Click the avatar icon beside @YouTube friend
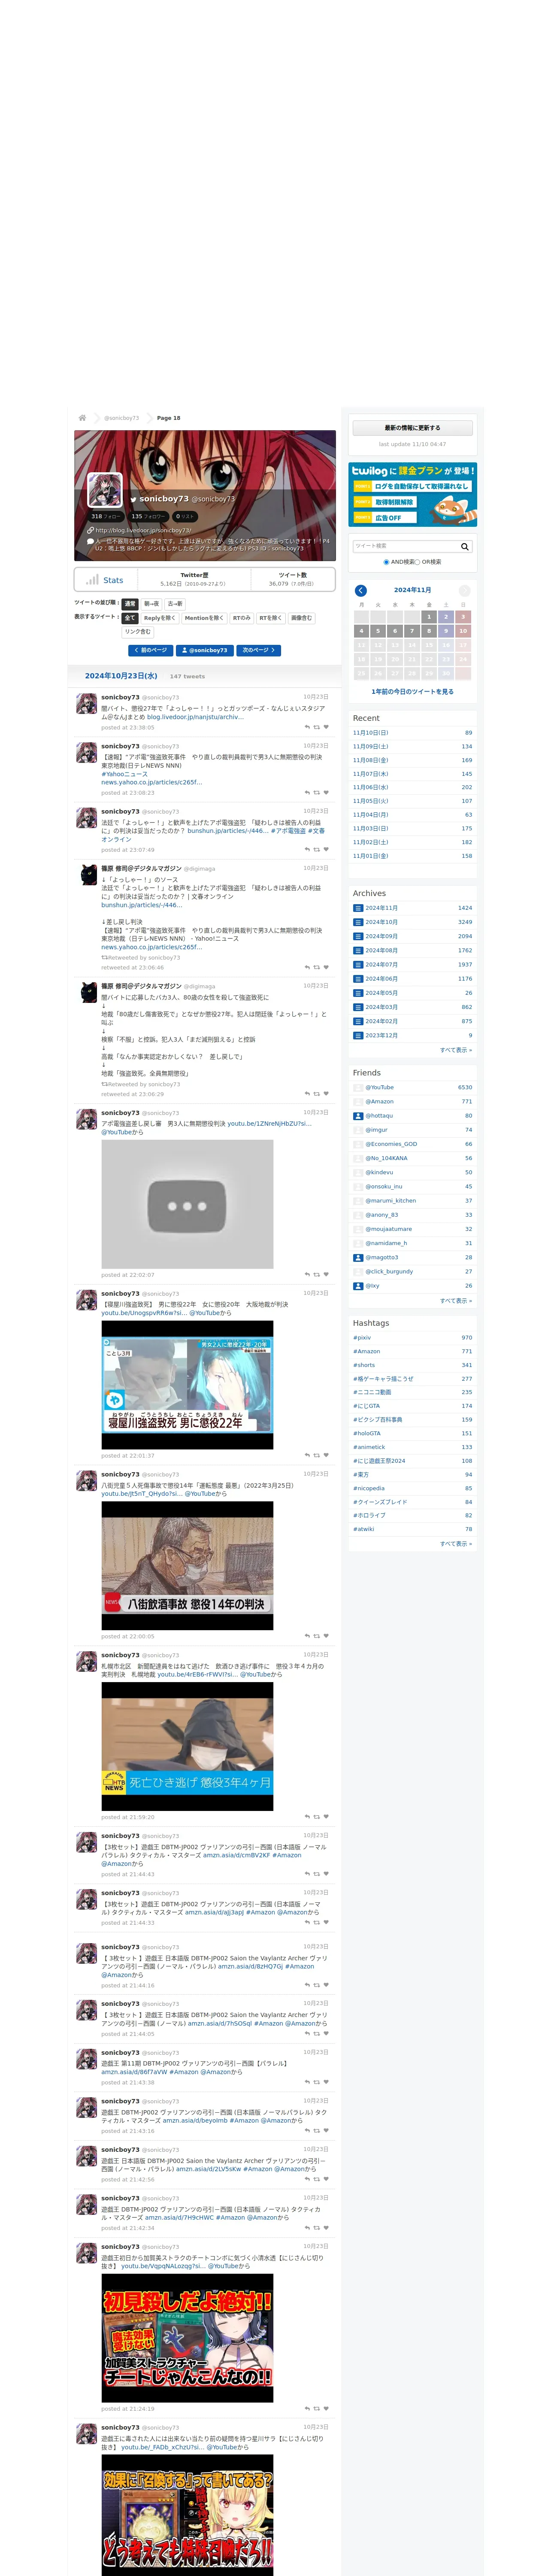Image resolution: width=551 pixels, height=2576 pixels. [358, 1087]
